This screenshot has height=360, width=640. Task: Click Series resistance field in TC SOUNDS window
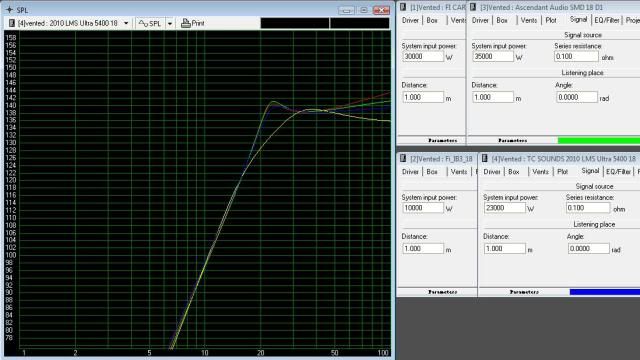588,208
